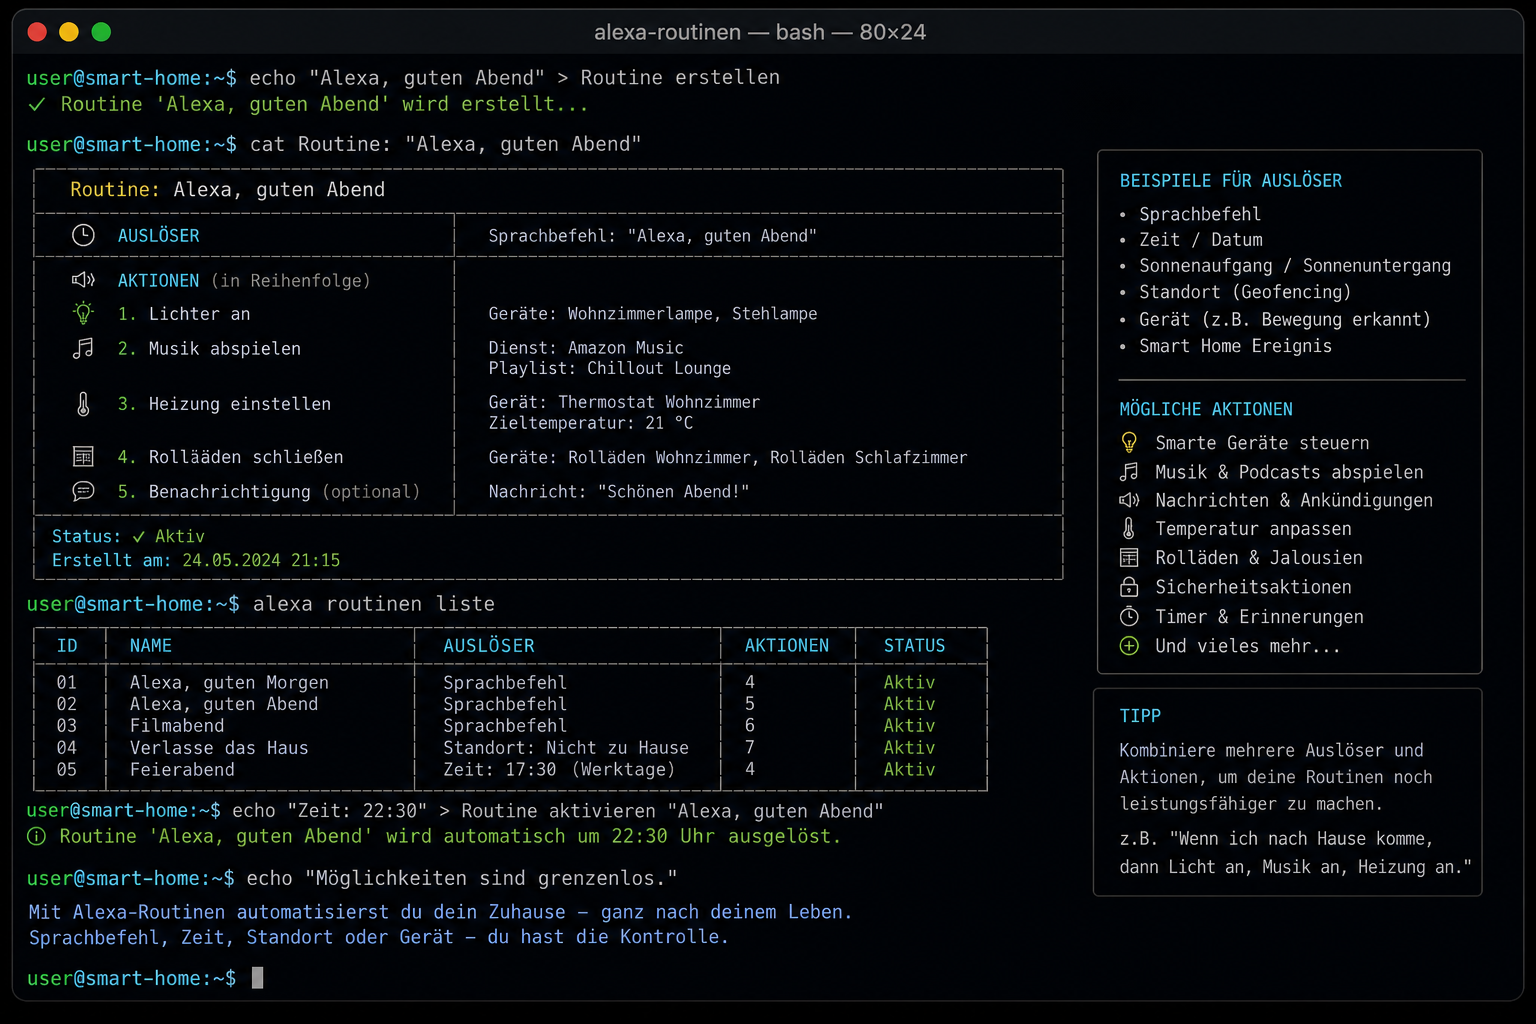
Task: Select the row name Alexa, guten Abend in list
Action: coord(224,704)
